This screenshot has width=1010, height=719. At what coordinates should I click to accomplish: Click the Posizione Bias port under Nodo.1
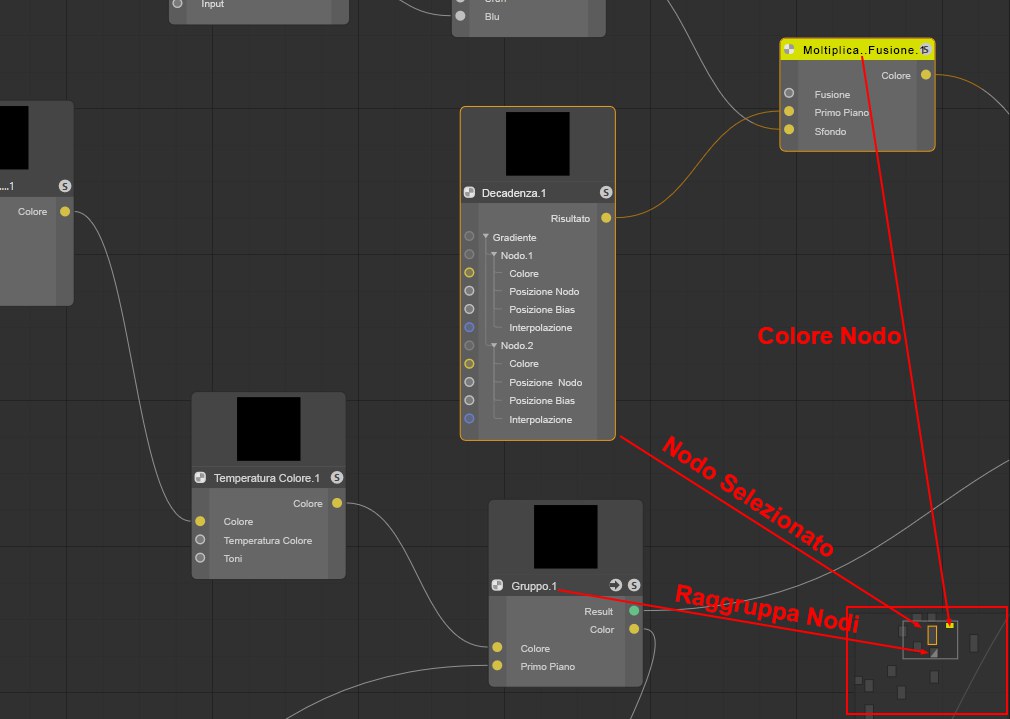tap(470, 309)
